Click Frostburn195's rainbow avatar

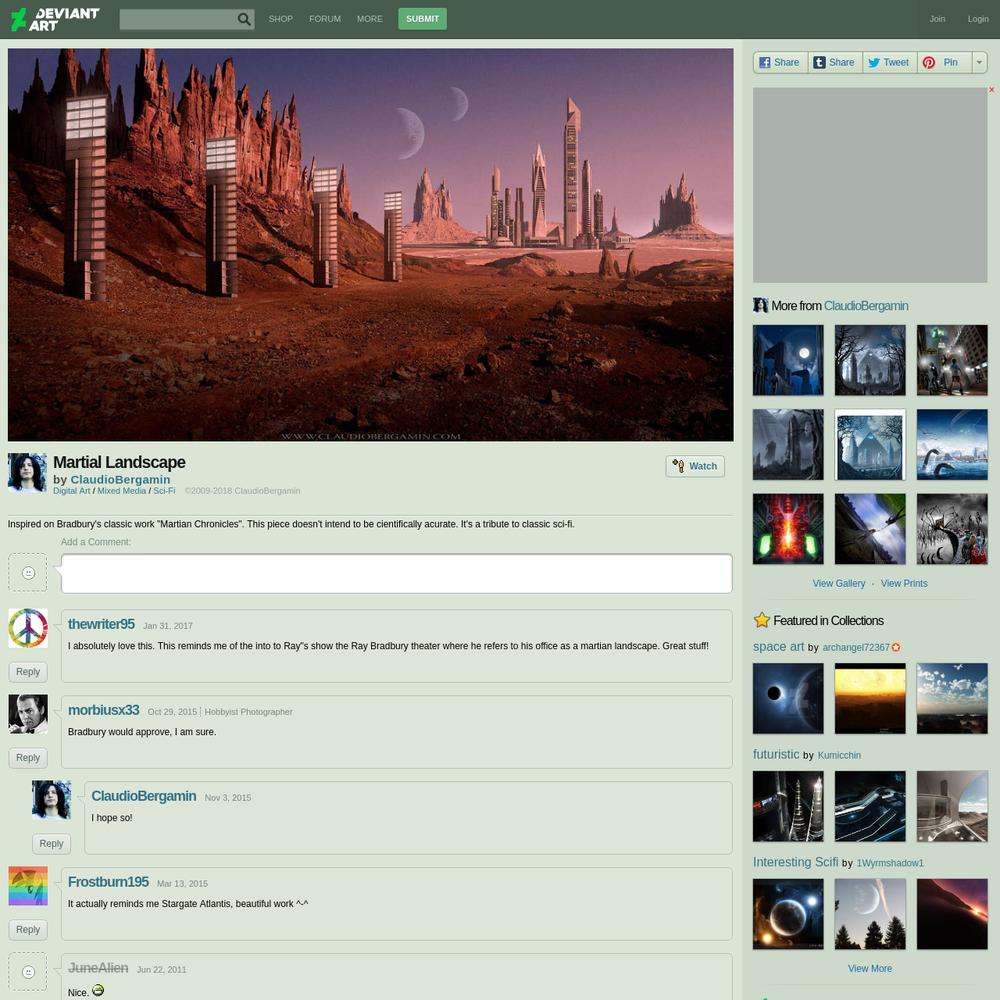pyautogui.click(x=28, y=886)
